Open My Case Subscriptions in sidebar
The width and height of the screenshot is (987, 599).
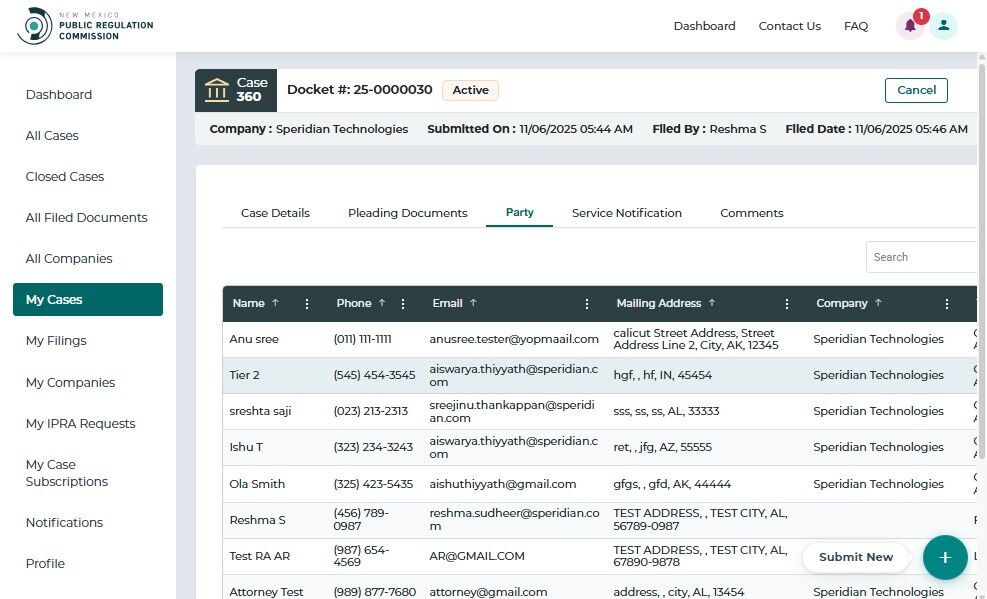coord(67,473)
